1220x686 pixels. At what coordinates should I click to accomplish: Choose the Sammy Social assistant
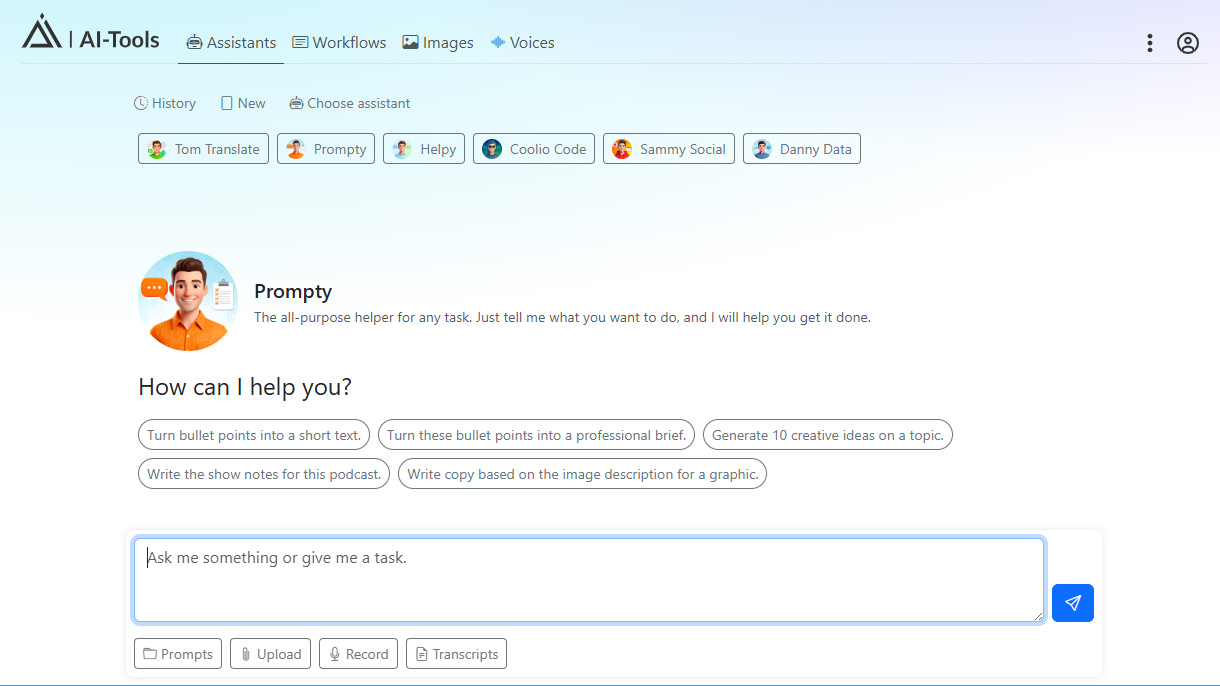(668, 148)
